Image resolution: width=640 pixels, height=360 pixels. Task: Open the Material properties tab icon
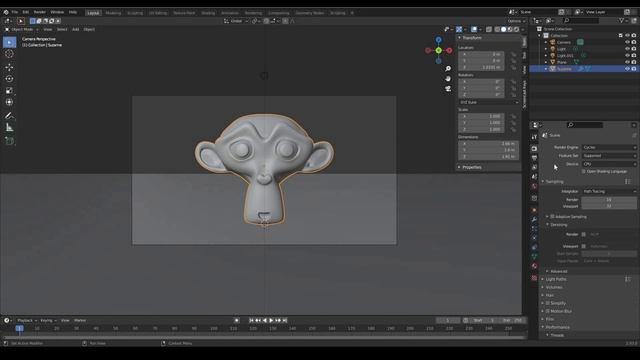[x=534, y=266]
